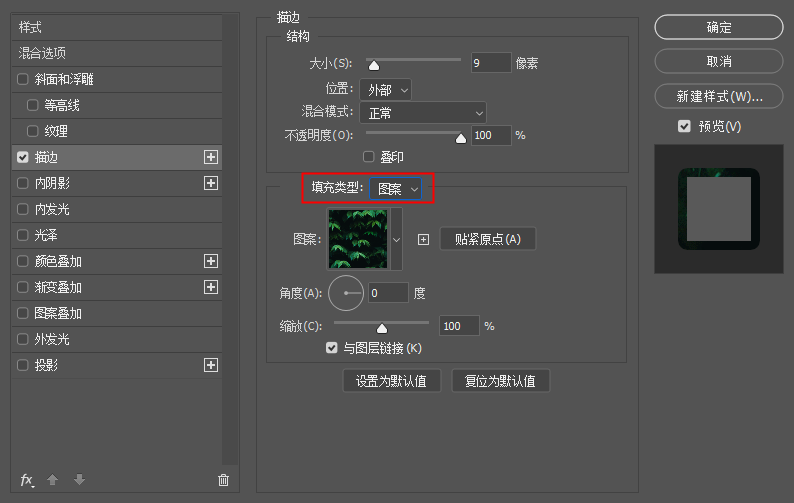The image size is (794, 503).
Task: Delete effect using the trash icon
Action: tap(223, 480)
